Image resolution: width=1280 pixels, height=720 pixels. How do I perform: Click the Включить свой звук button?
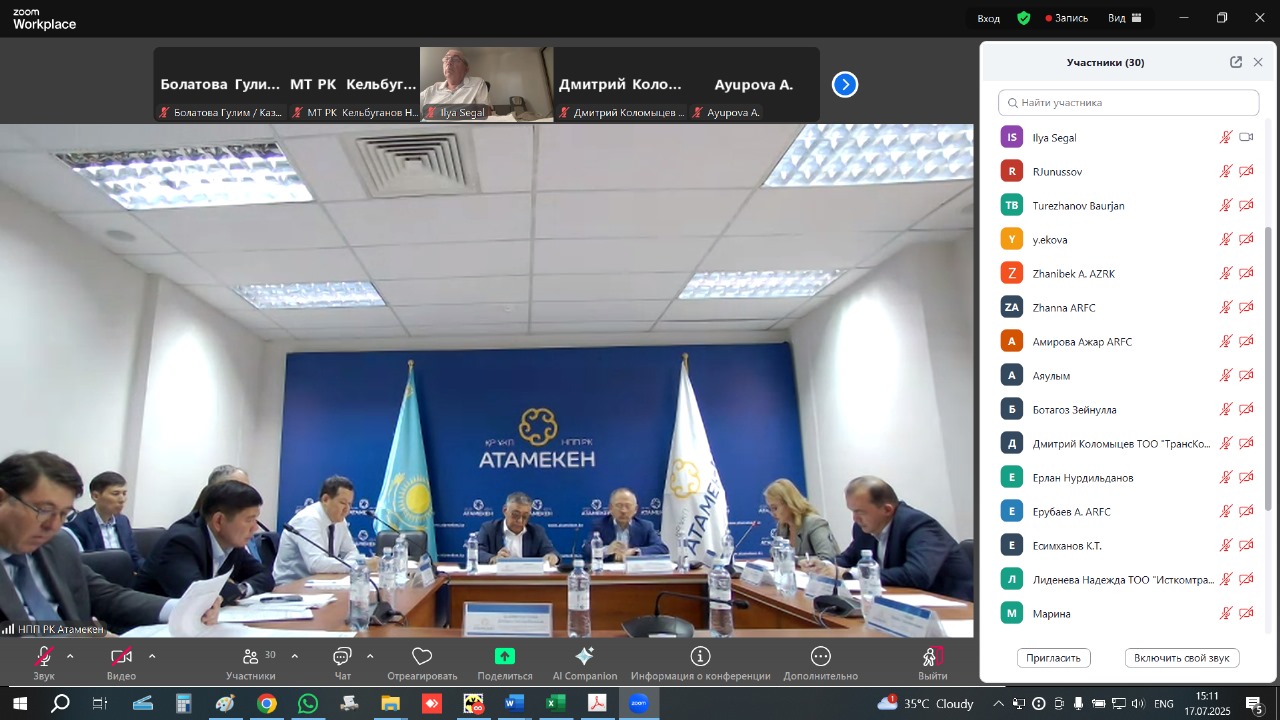[1182, 658]
